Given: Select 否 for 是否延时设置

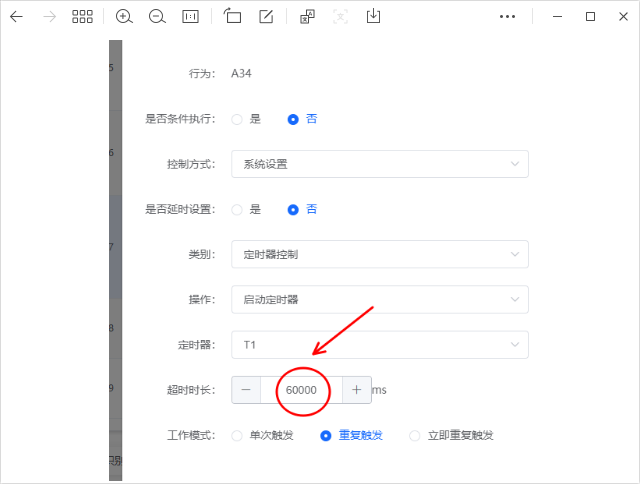Looking at the screenshot, I should [x=302, y=210].
